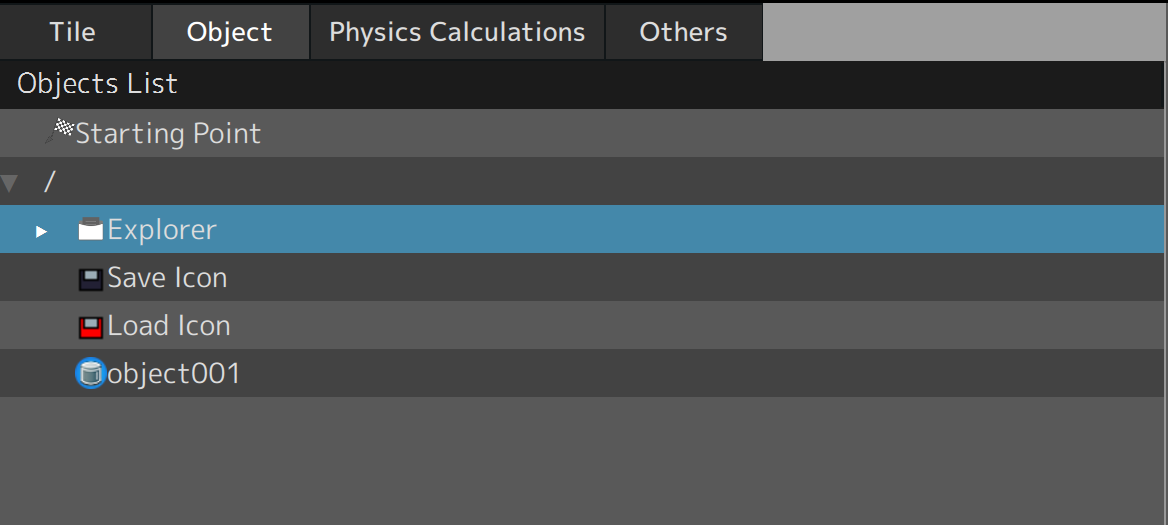Click the checkered flag Starting Point icon
Viewport: 1168px width, 525px height.
pyautogui.click(x=61, y=130)
